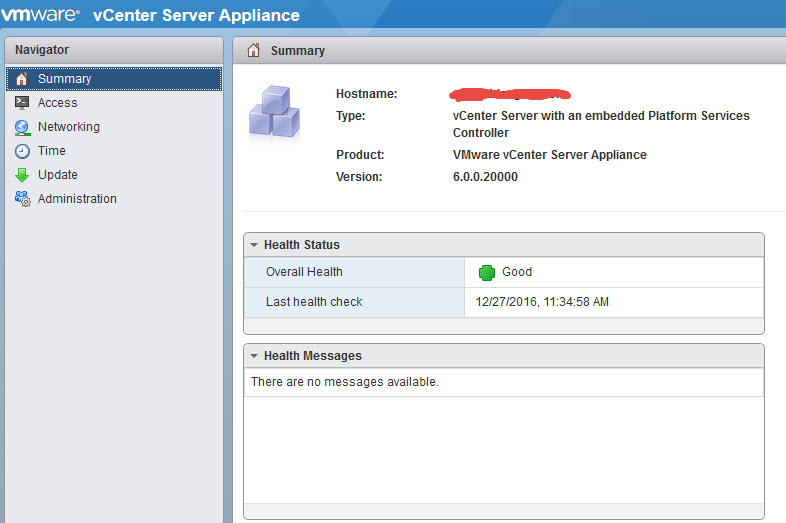This screenshot has width=786, height=523.
Task: Click the version number 6.0.0.20000
Action: (485, 177)
